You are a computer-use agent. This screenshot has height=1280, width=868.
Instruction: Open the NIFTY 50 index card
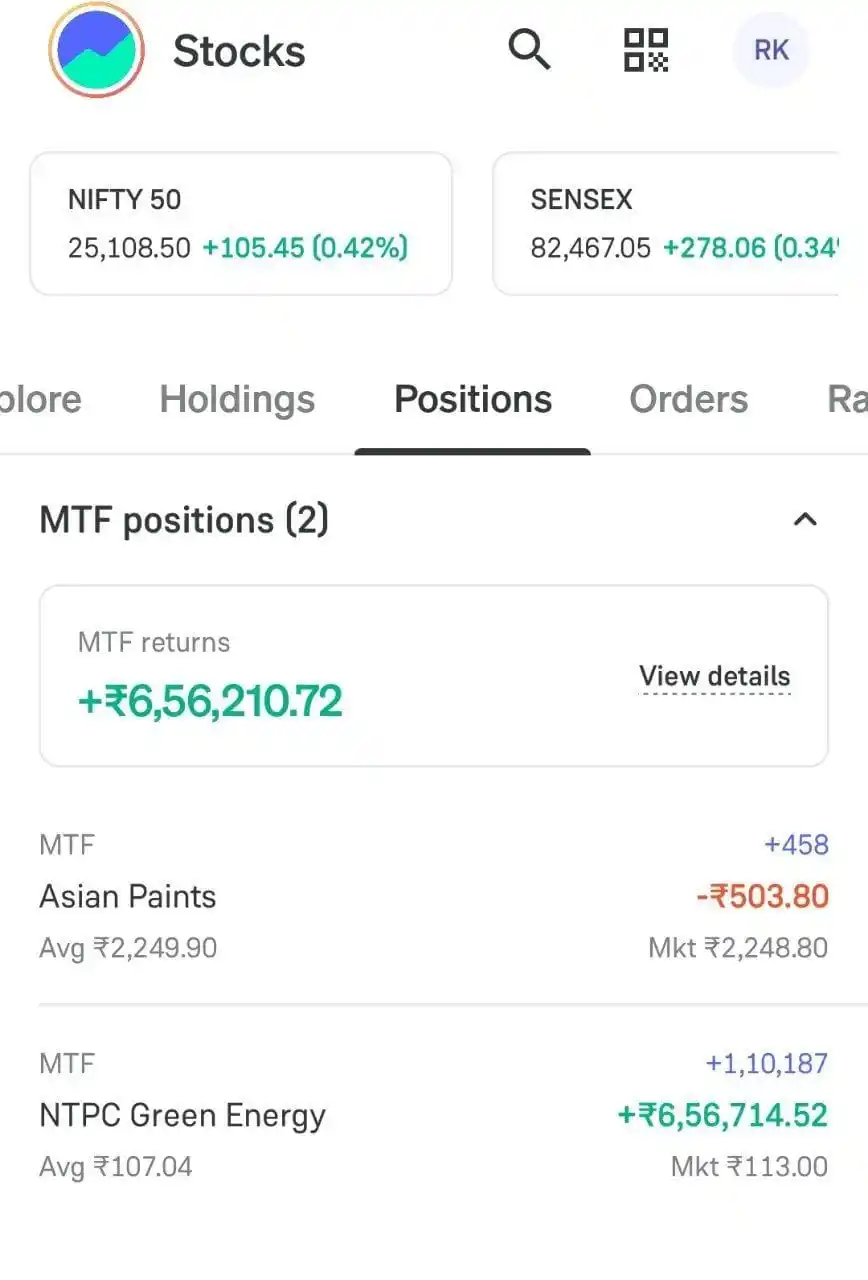pyautogui.click(x=241, y=224)
